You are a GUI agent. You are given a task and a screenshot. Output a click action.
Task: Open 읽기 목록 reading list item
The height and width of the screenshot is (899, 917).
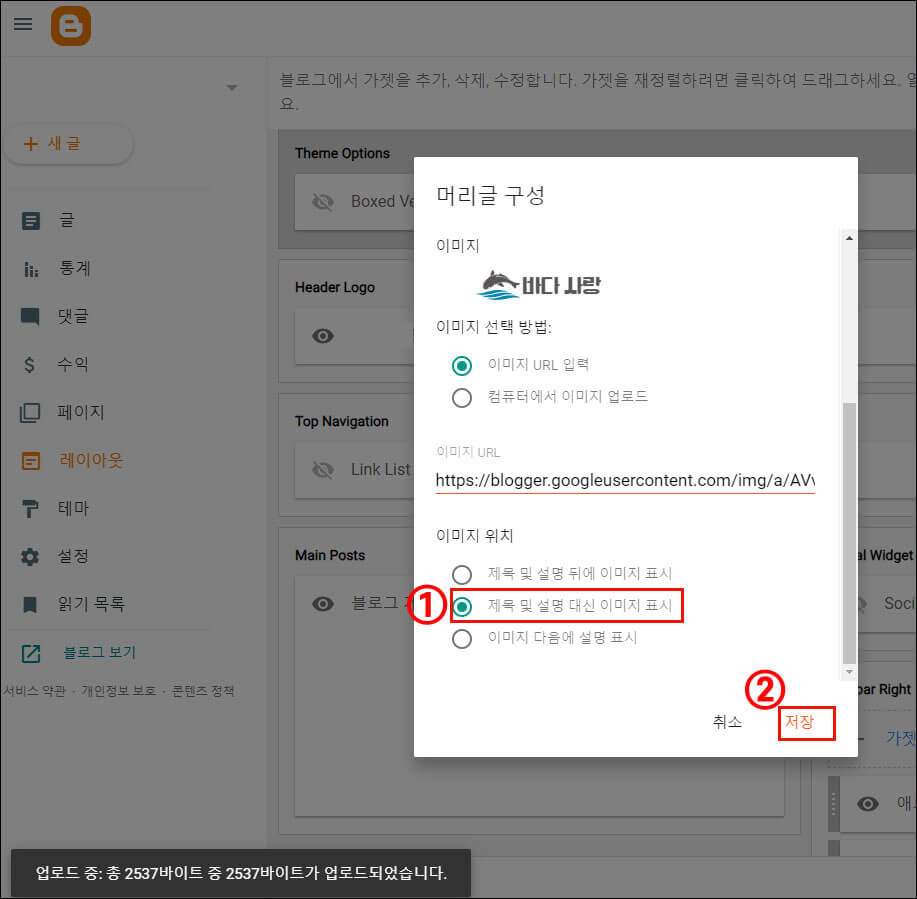coord(91,604)
